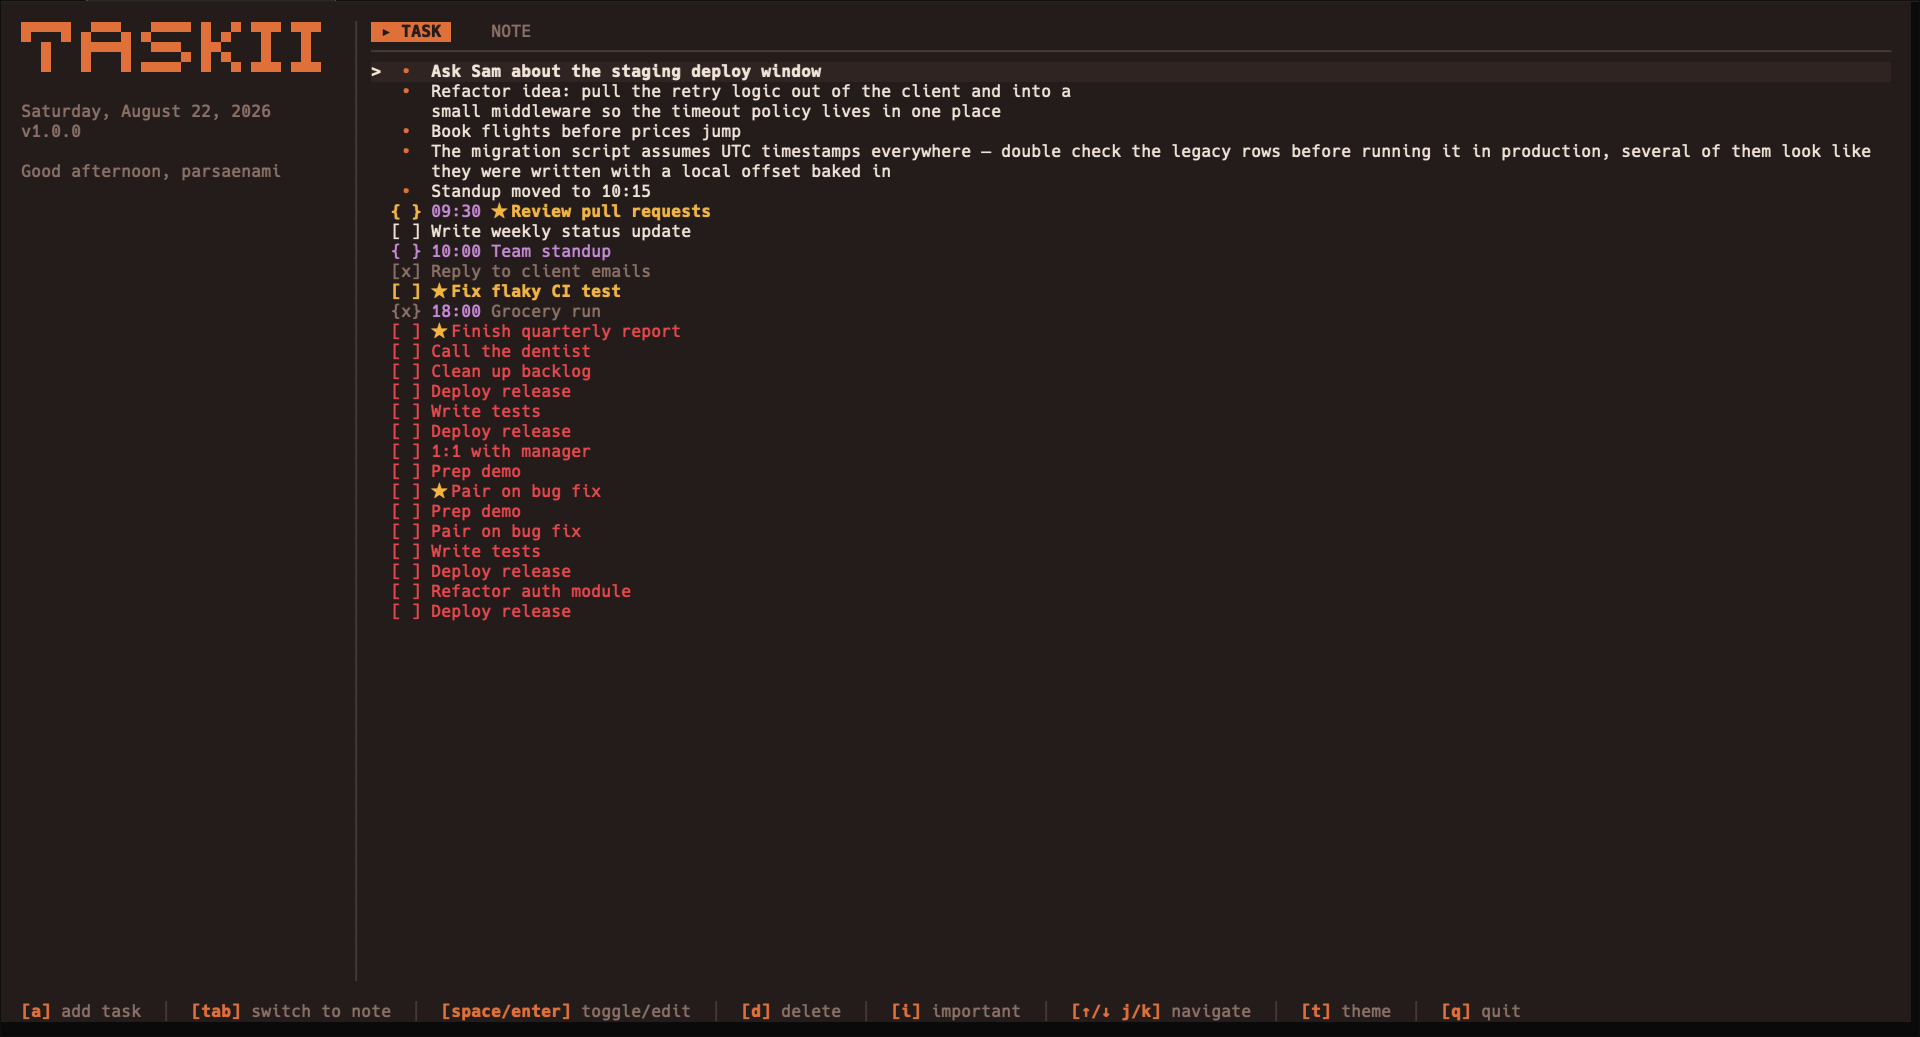The width and height of the screenshot is (1920, 1037).
Task: Select task "Clean up backlog"
Action: [x=511, y=371]
